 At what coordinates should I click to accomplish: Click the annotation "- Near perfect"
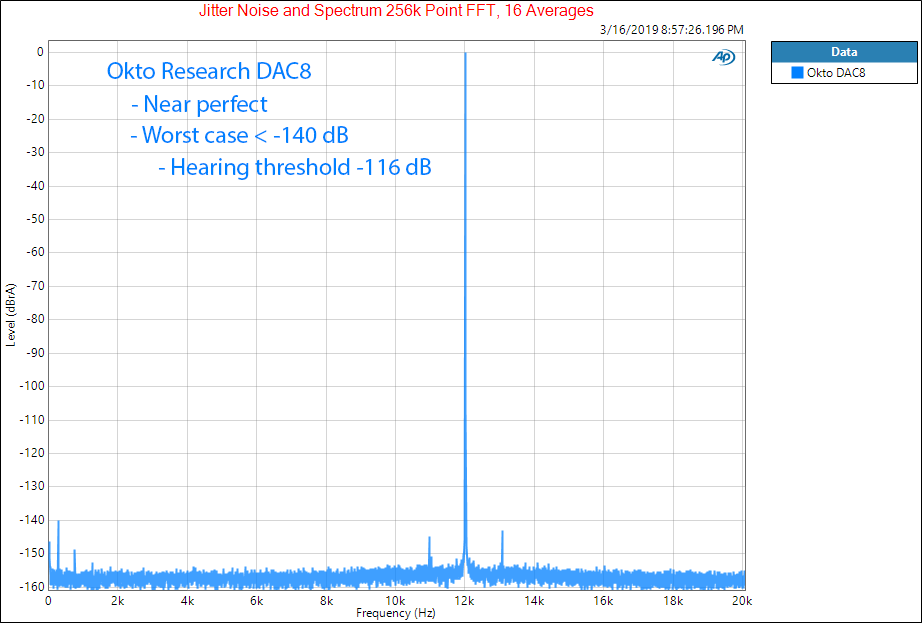pos(199,104)
